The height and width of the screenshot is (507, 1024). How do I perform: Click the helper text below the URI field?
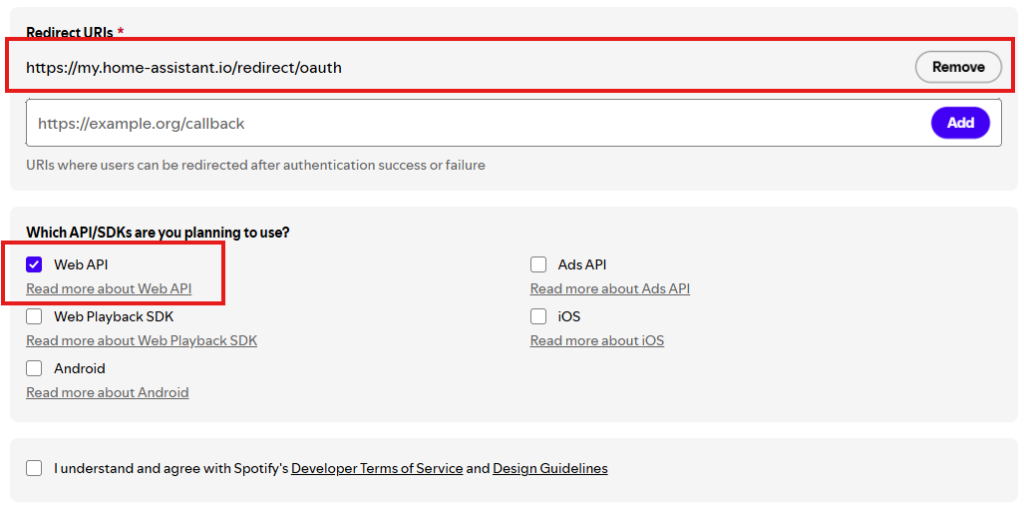coord(256,165)
